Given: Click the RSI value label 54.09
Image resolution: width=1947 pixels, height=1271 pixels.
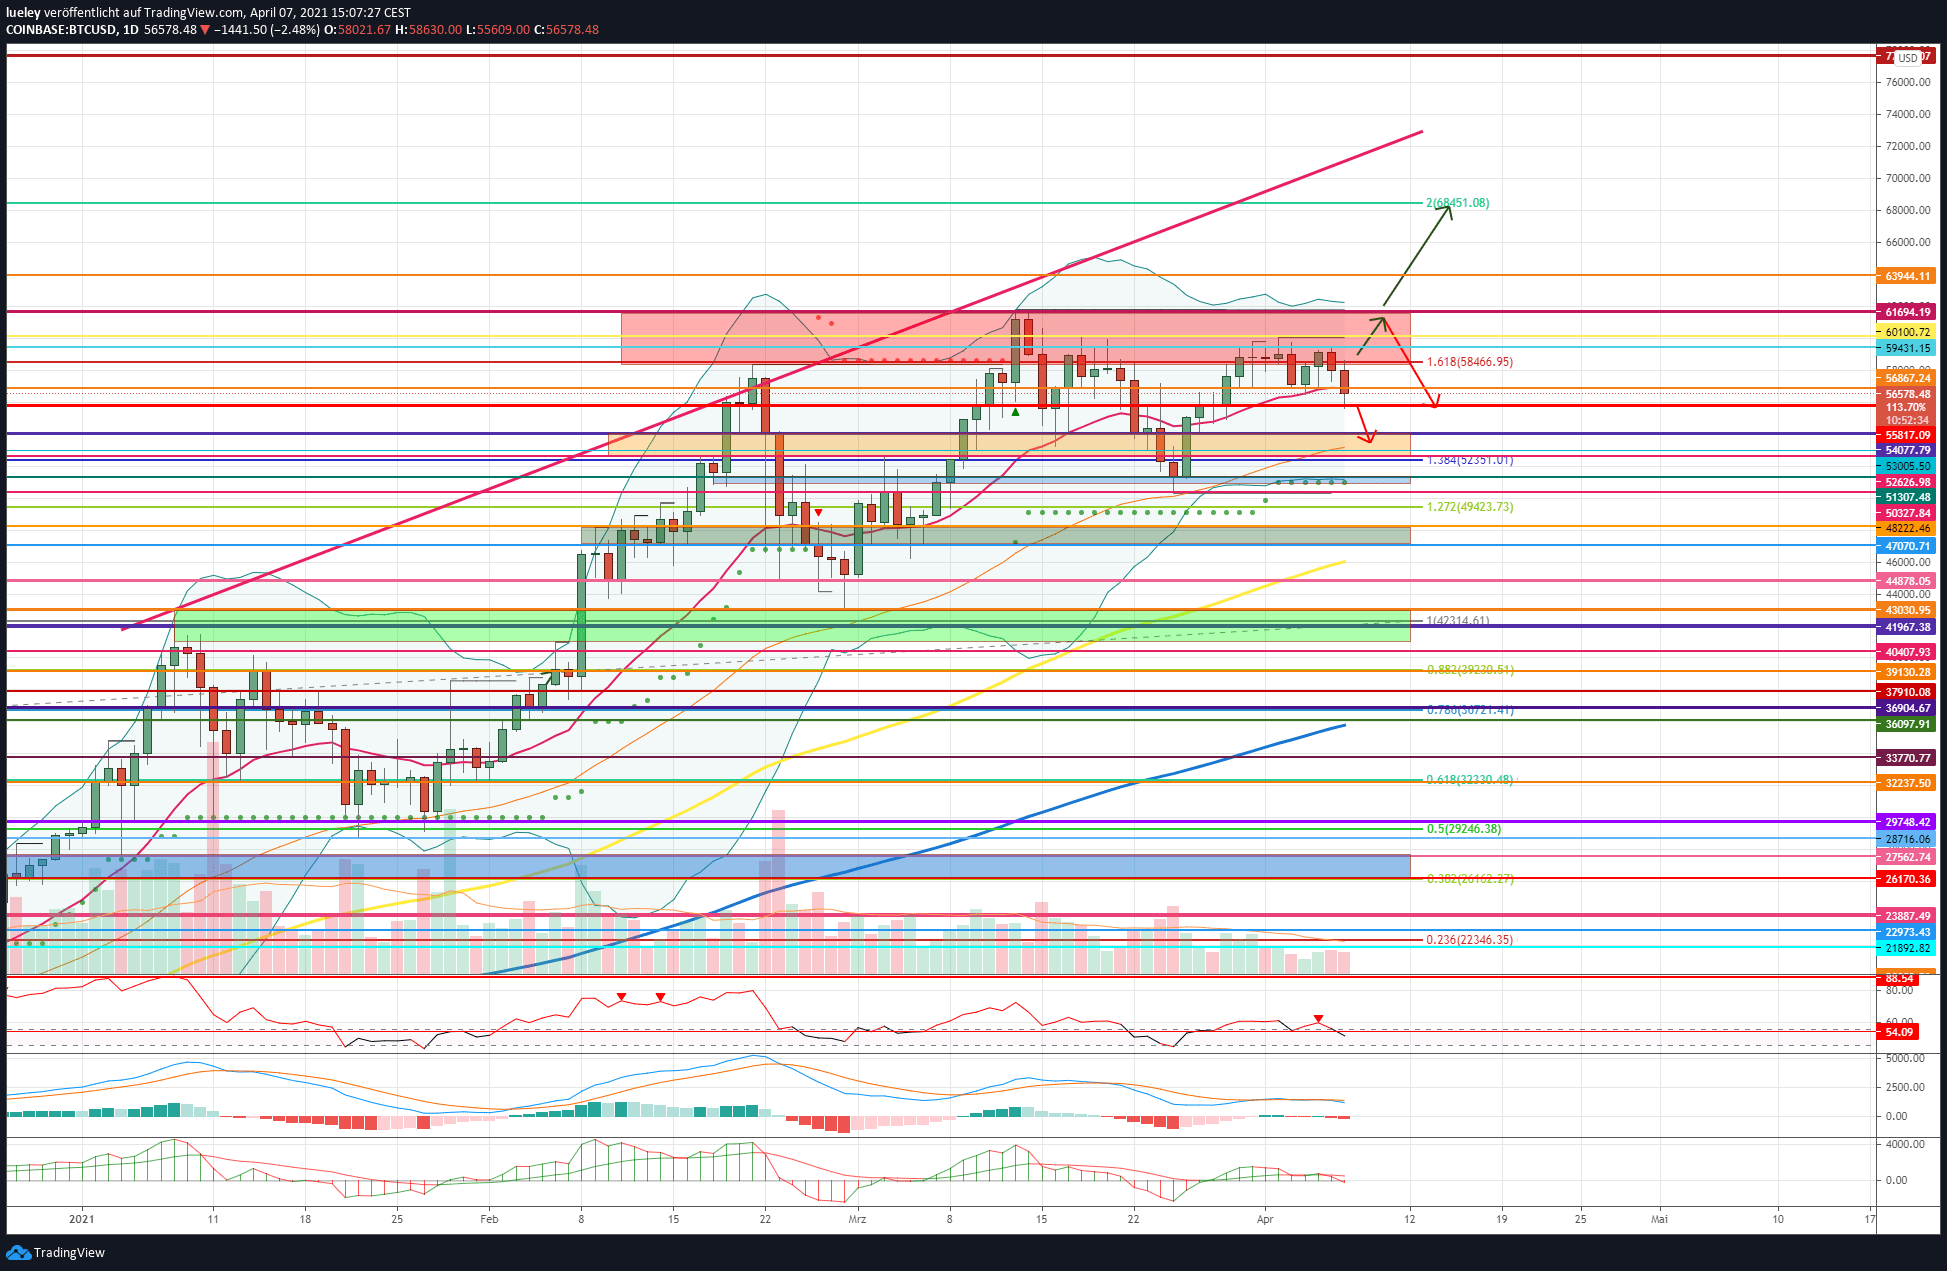Looking at the screenshot, I should point(1899,1032).
